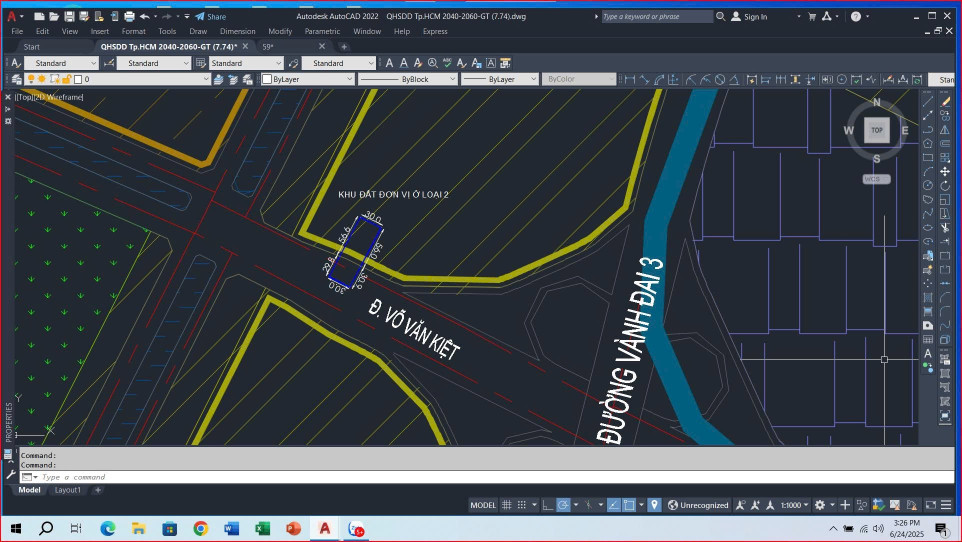Viewport: 962px width, 542px height.
Task: Click the ByLayer white color swatch
Action: pos(267,79)
